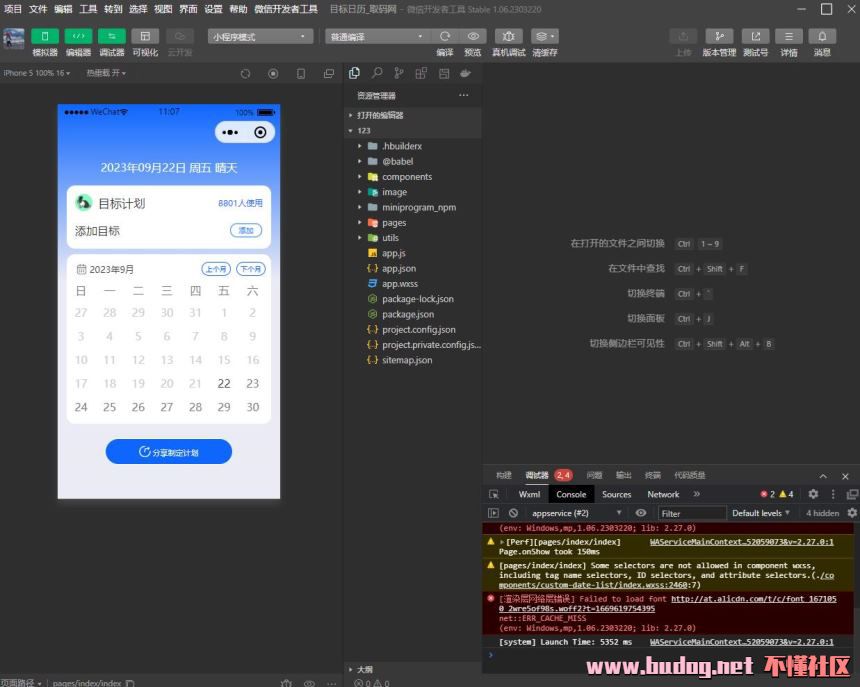Open the Test account (测试号) icon
This screenshot has width=860, height=687.
click(756, 36)
